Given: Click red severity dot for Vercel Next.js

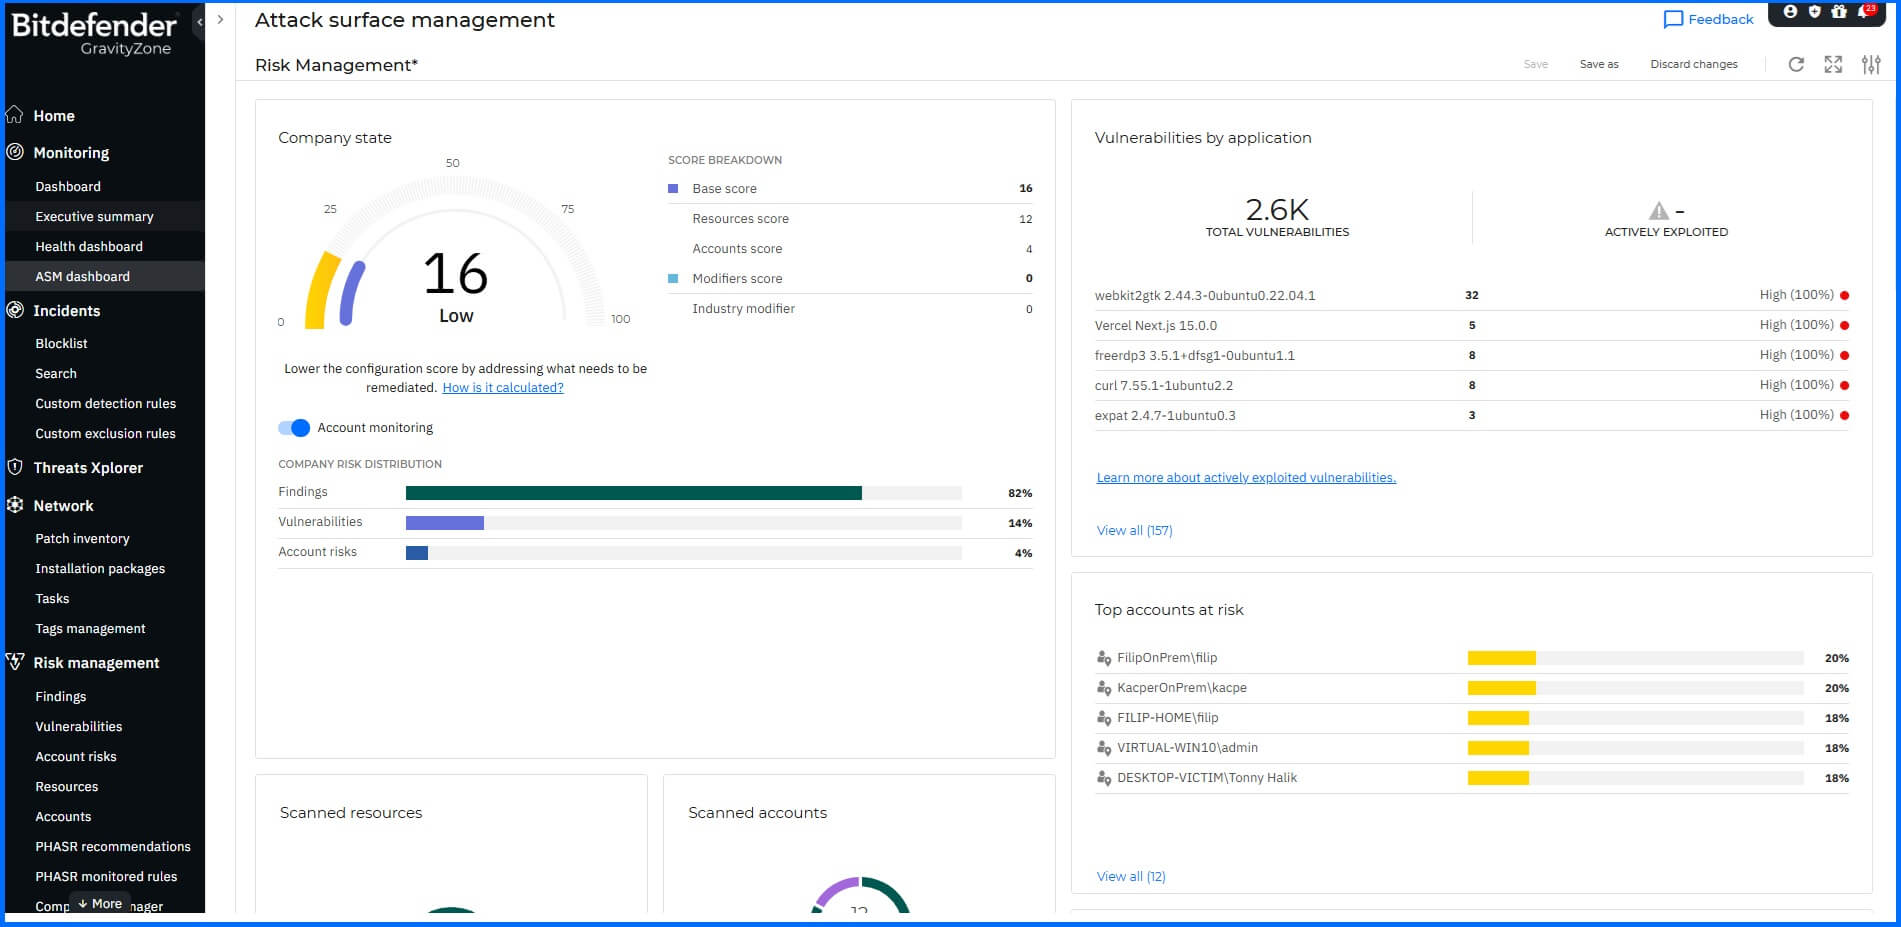Looking at the screenshot, I should (x=1844, y=326).
